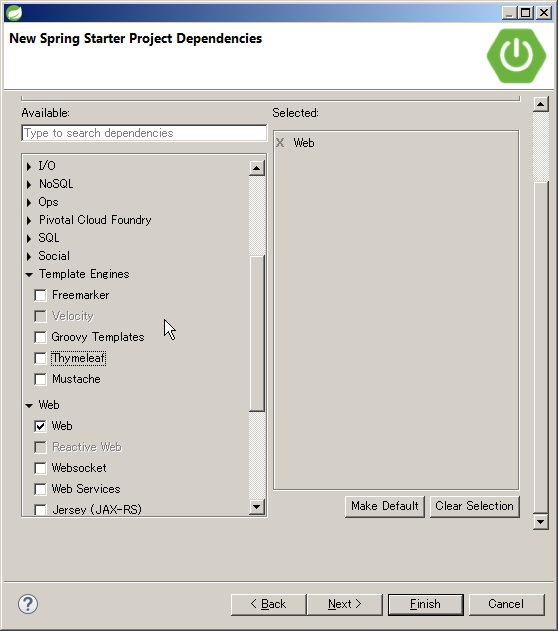Click the Spring Boot power logo
This screenshot has width=558, height=631.
coord(516,56)
